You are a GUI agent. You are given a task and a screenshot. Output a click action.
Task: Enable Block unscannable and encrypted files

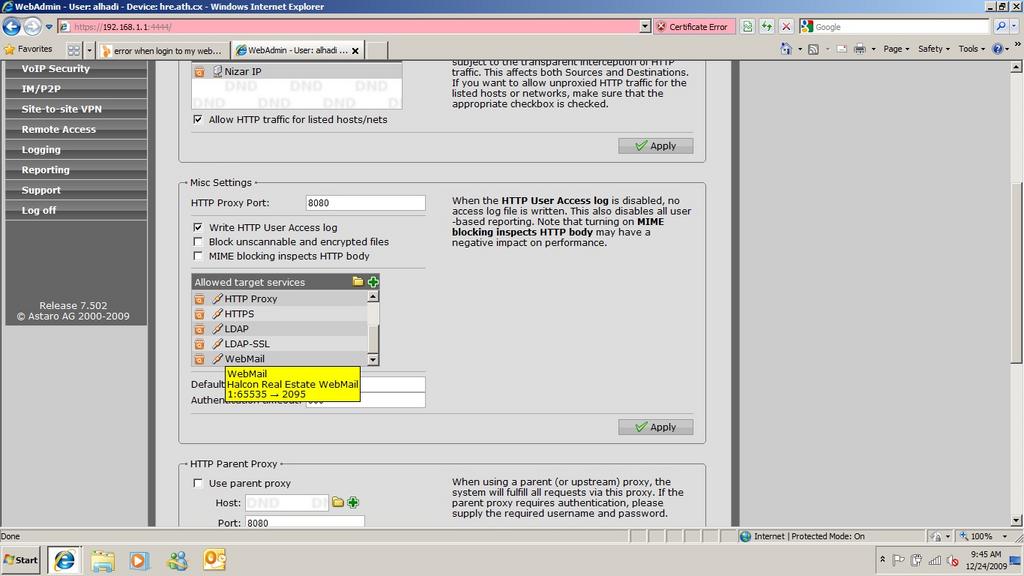(198, 242)
